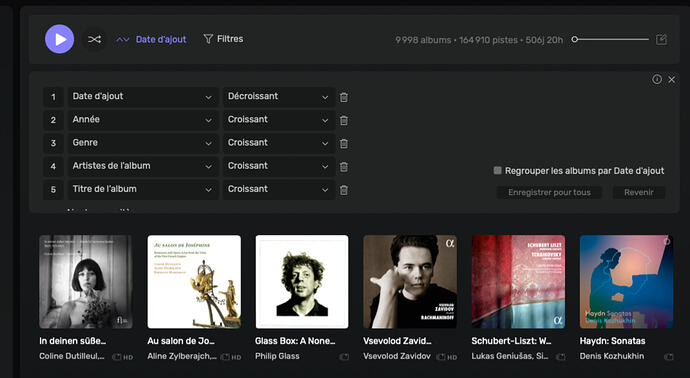
Task: Open artist Denis Kozhukhin
Action: tap(612, 356)
